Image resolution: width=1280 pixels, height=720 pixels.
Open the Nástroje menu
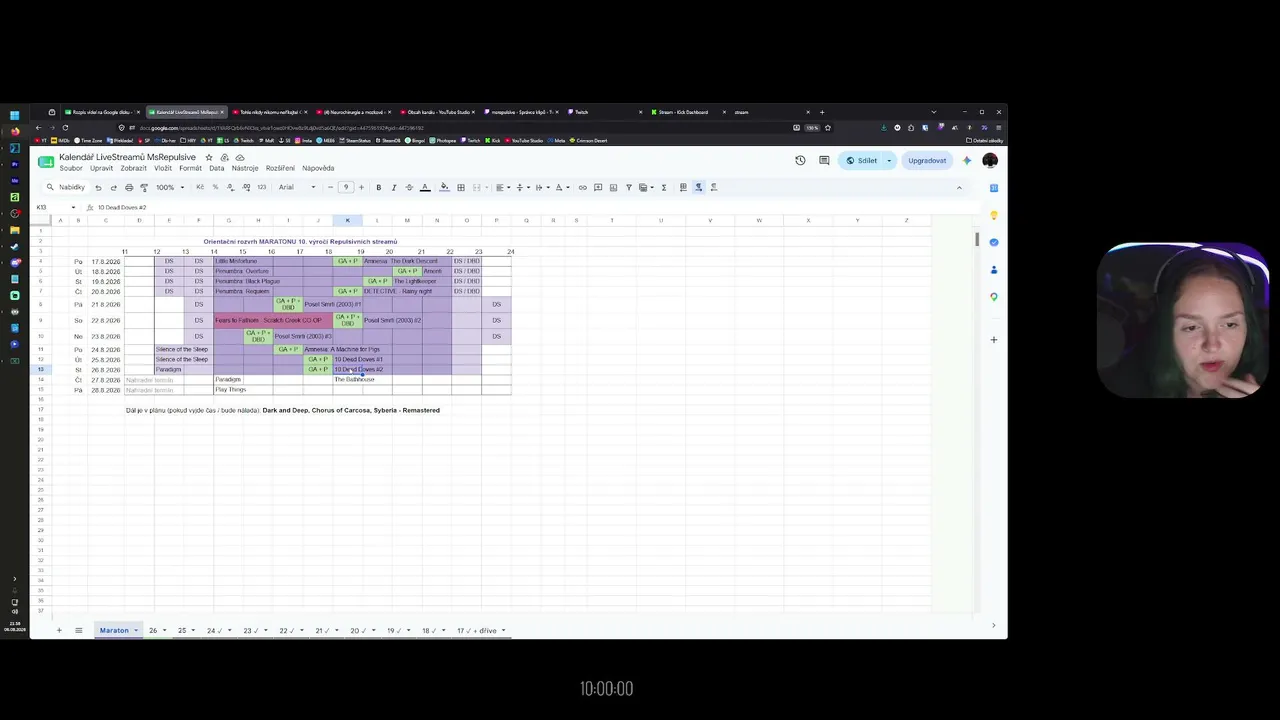245,168
